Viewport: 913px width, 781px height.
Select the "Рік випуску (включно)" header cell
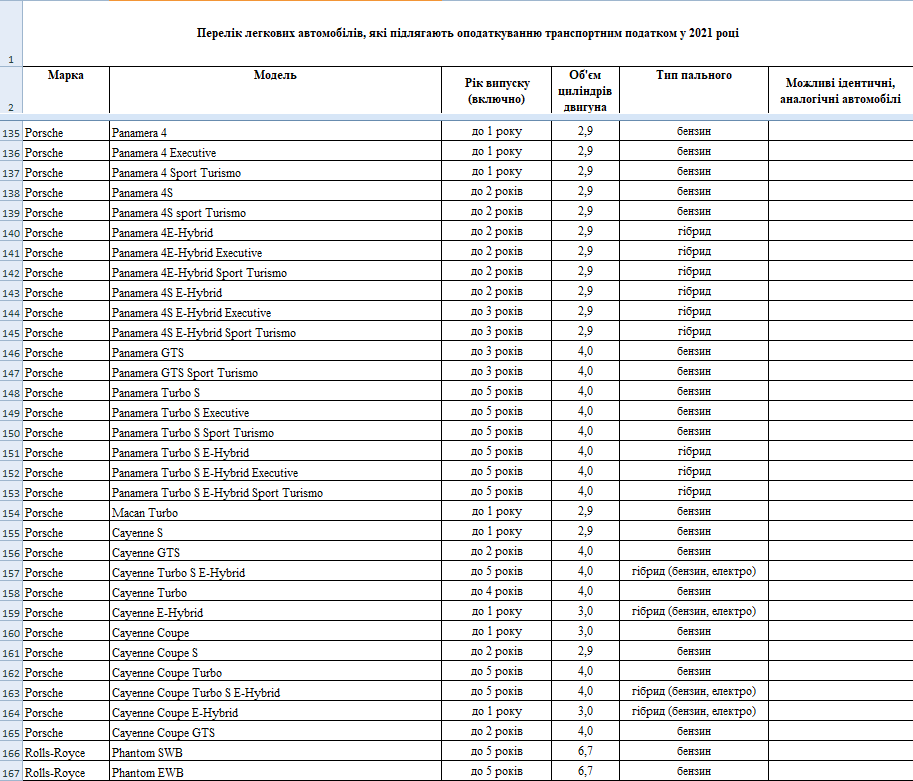[x=497, y=91]
